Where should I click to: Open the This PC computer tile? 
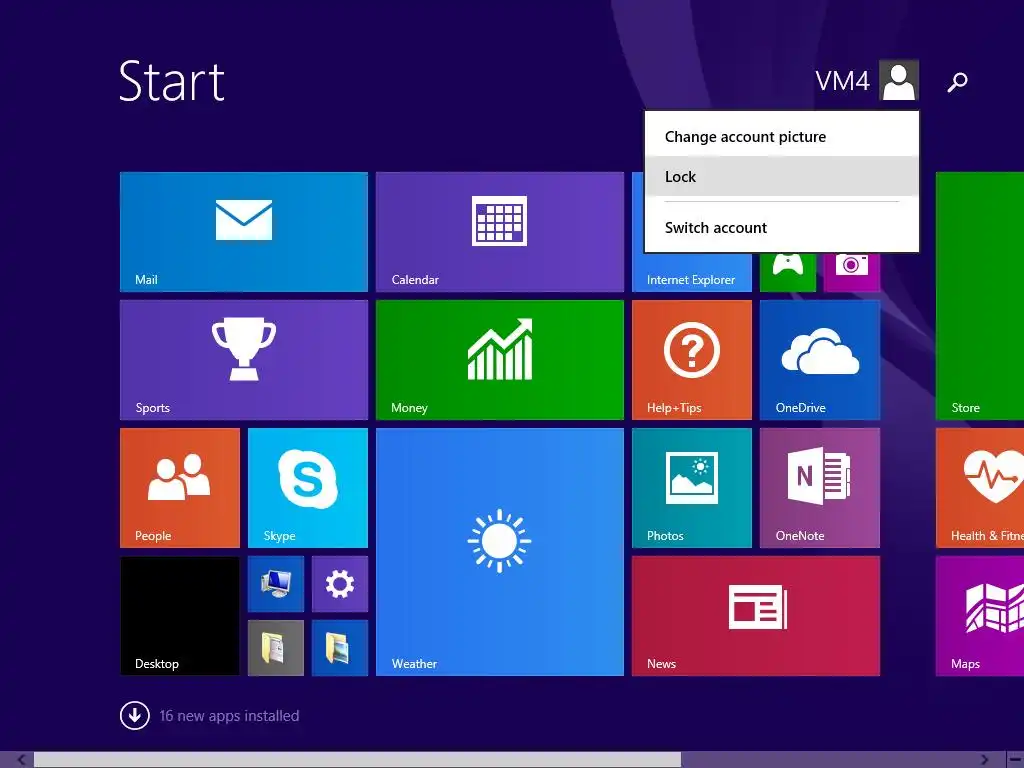276,584
